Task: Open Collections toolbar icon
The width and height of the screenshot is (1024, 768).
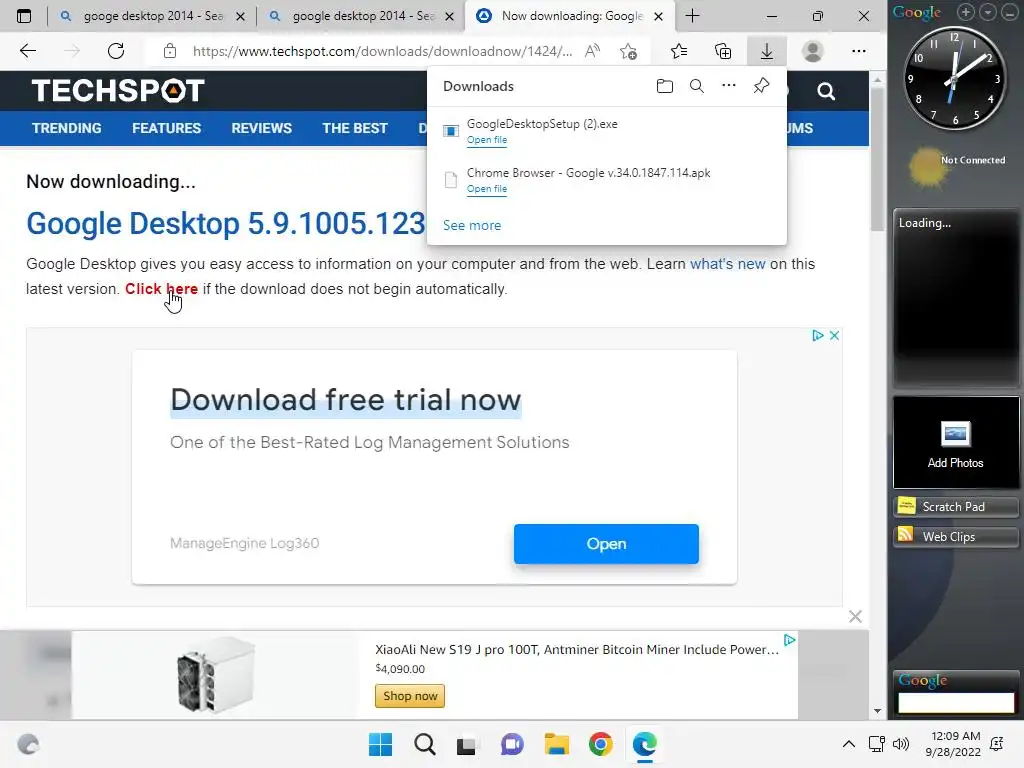Action: (x=723, y=51)
